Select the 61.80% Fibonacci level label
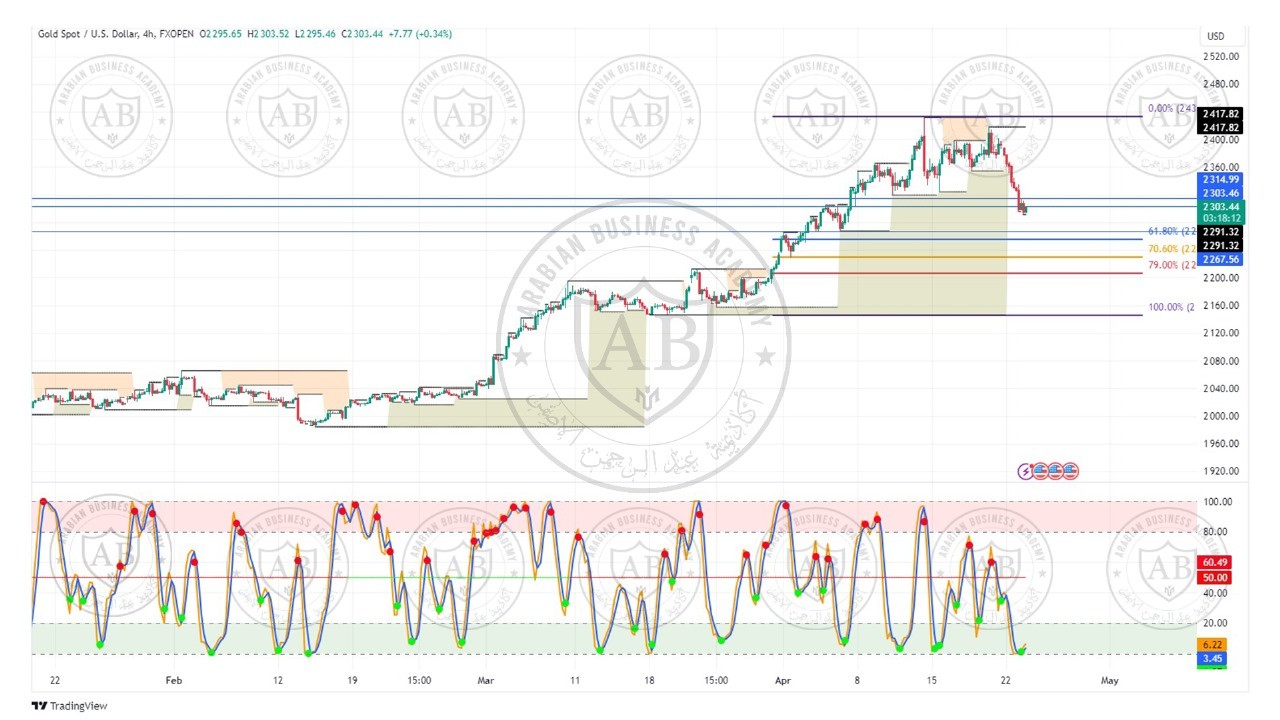1280x720 pixels. coord(1172,231)
